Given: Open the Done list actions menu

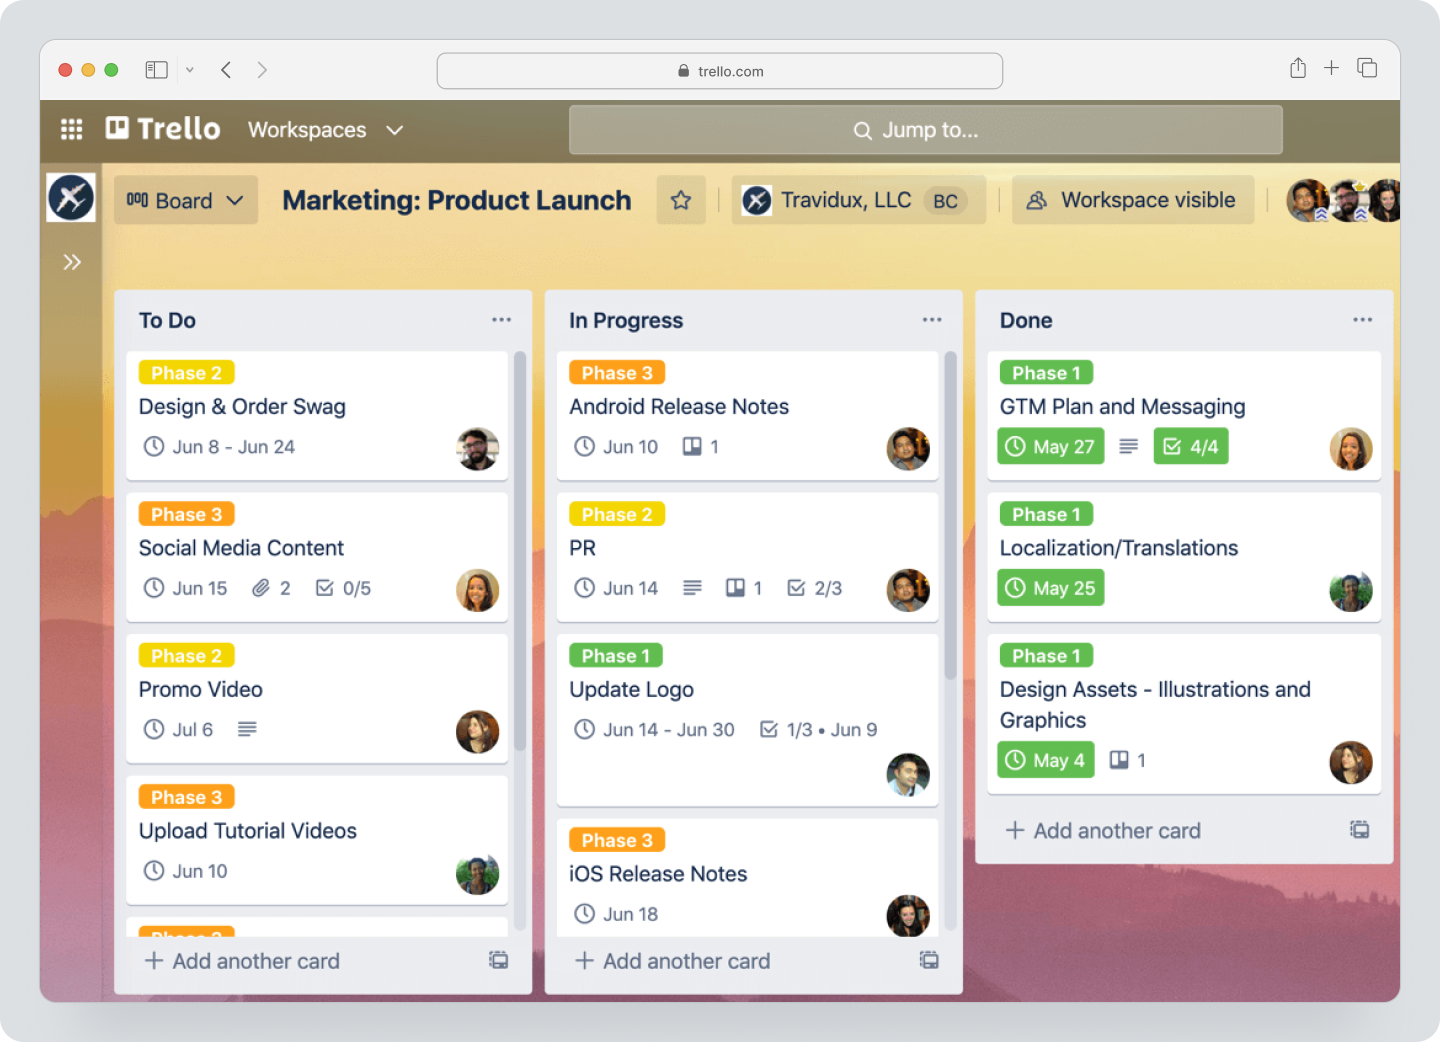Looking at the screenshot, I should coord(1362,318).
